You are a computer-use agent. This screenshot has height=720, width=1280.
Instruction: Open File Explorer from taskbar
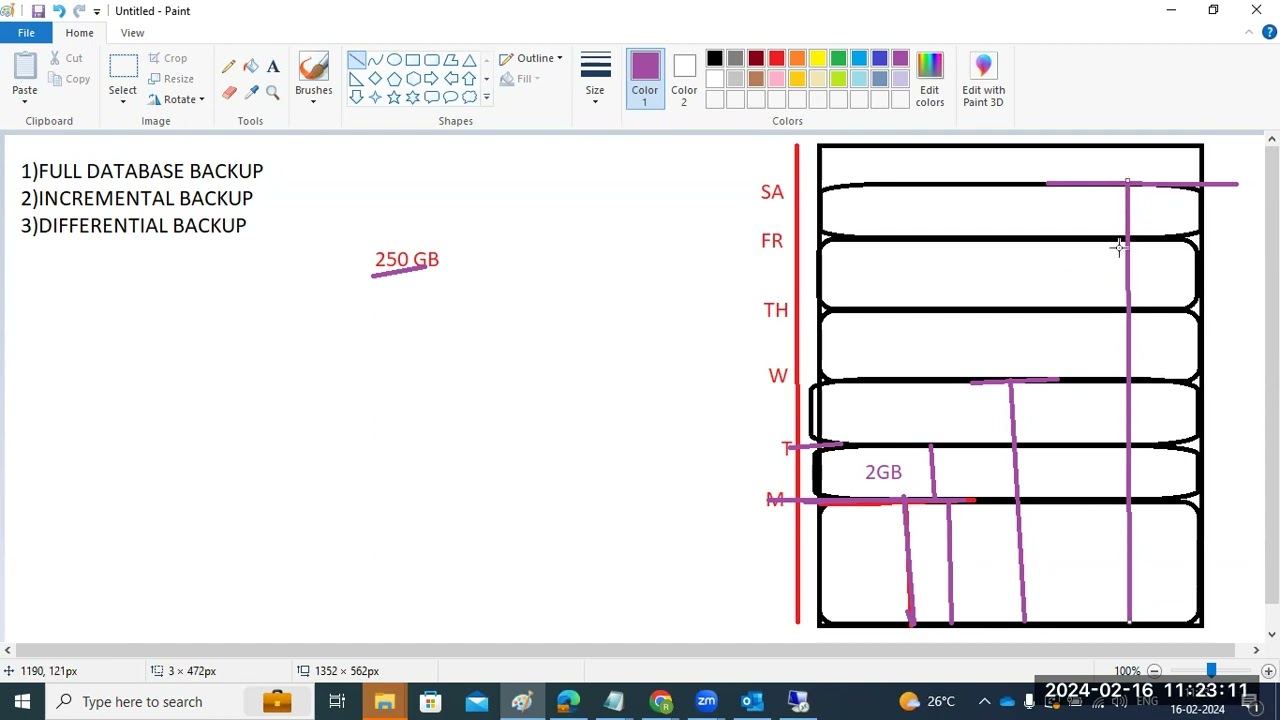384,701
